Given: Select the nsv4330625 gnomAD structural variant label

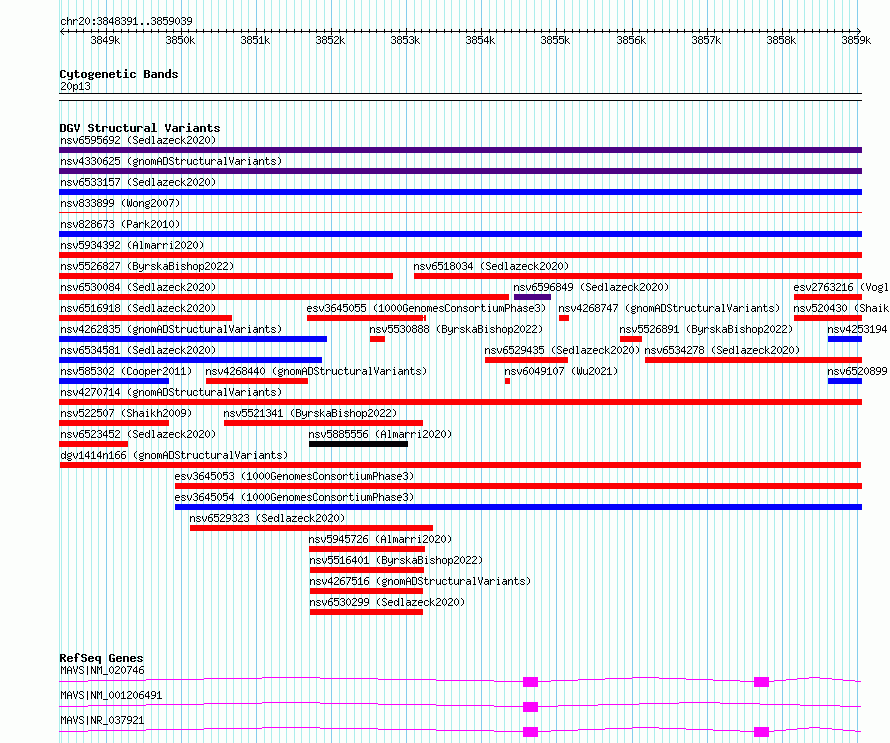Looking at the screenshot, I should 171,161.
